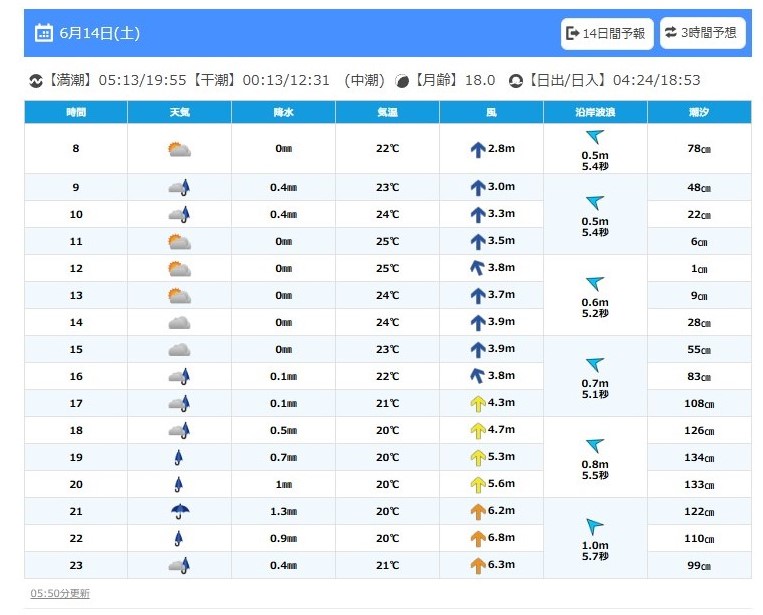The height and width of the screenshot is (615, 763).
Task: Click the 6月14日(土) date heading
Action: (x=100, y=33)
